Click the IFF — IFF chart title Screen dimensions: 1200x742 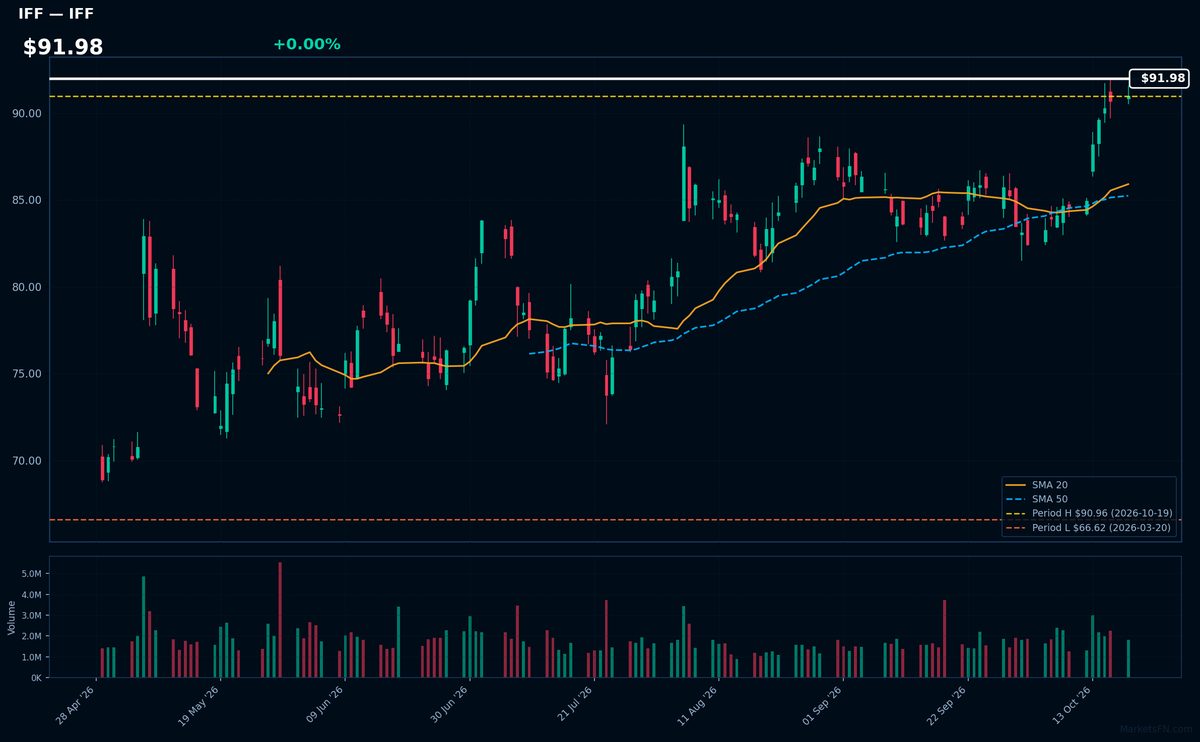pos(56,14)
